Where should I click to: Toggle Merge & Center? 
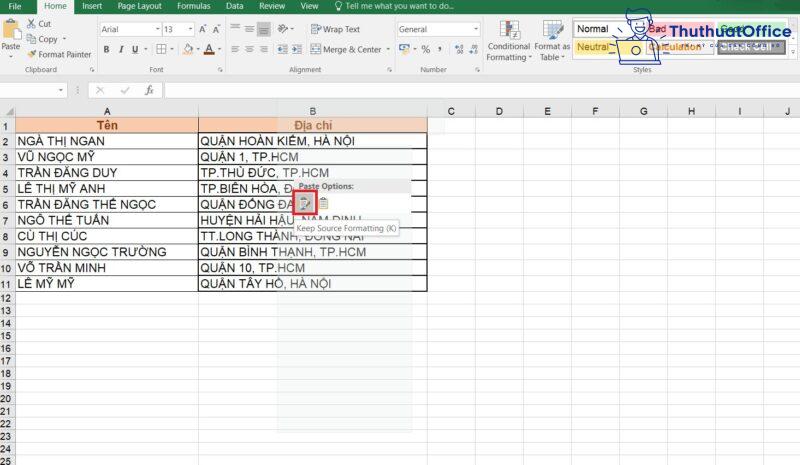click(346, 50)
